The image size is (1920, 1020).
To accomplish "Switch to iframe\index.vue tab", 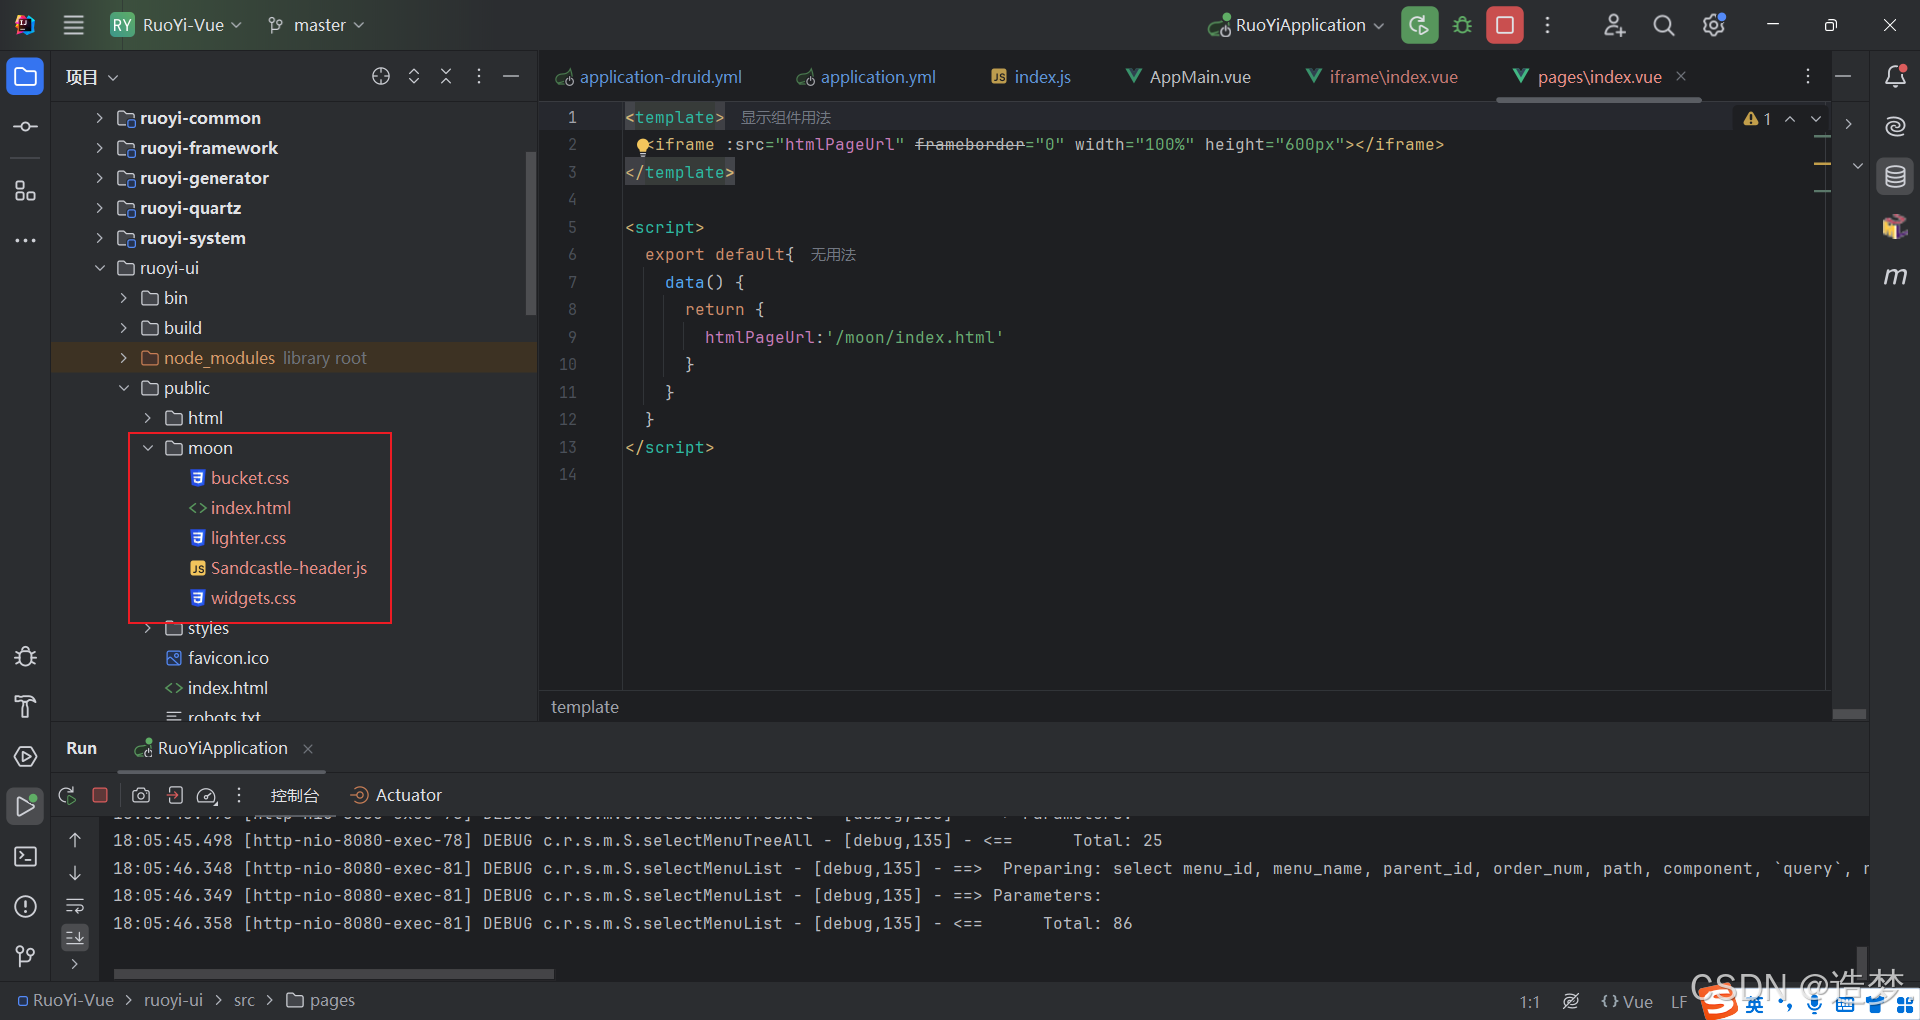I will point(1382,77).
